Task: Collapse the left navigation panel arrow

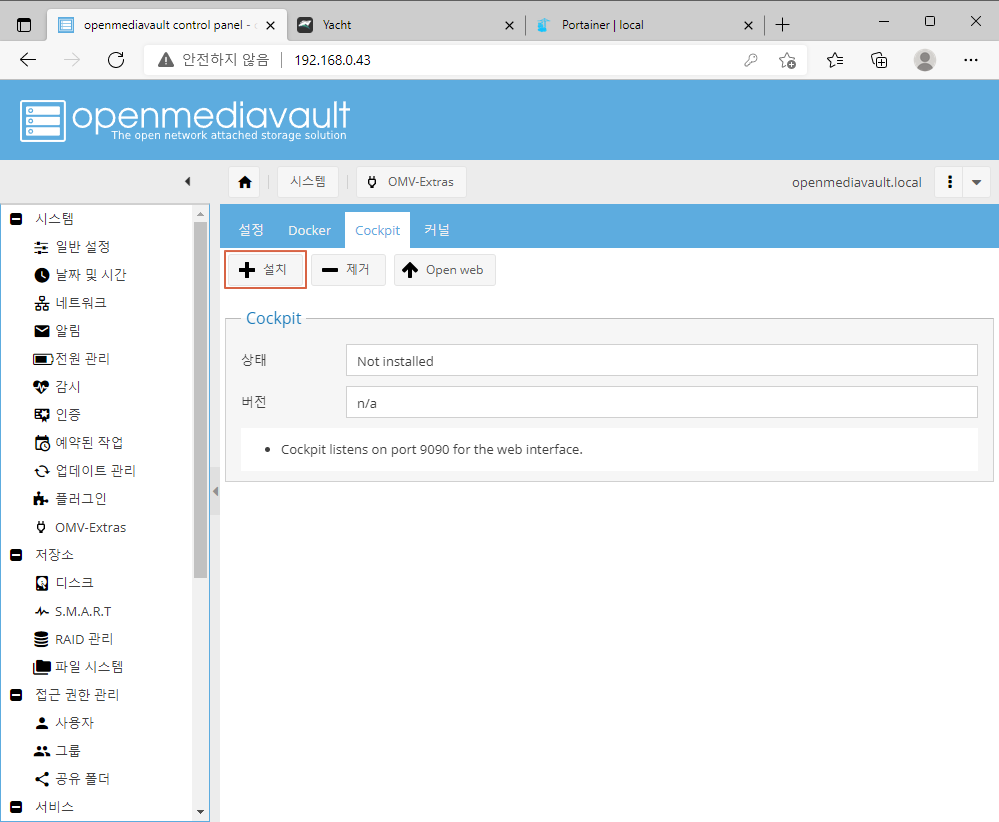Action: (x=187, y=182)
